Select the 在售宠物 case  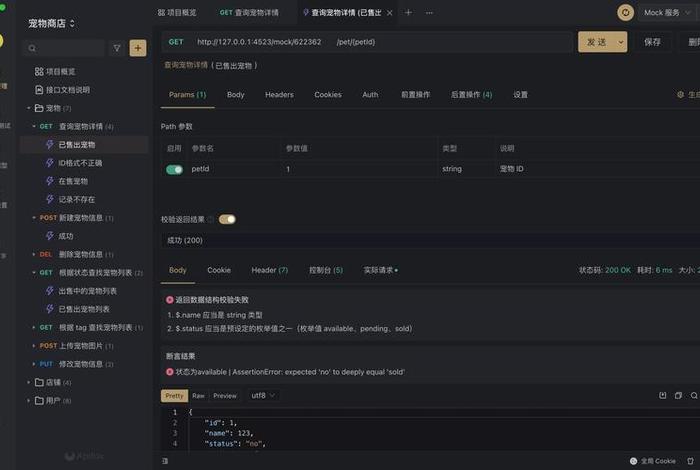click(73, 181)
